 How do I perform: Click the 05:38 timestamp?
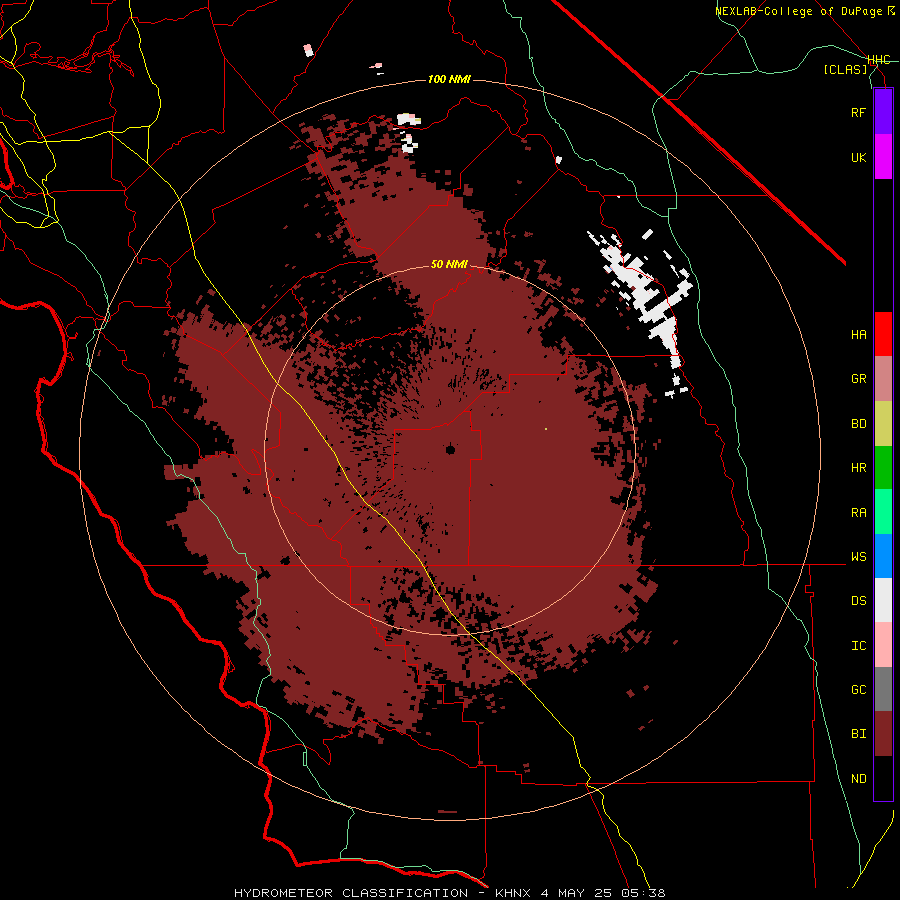tap(643, 893)
